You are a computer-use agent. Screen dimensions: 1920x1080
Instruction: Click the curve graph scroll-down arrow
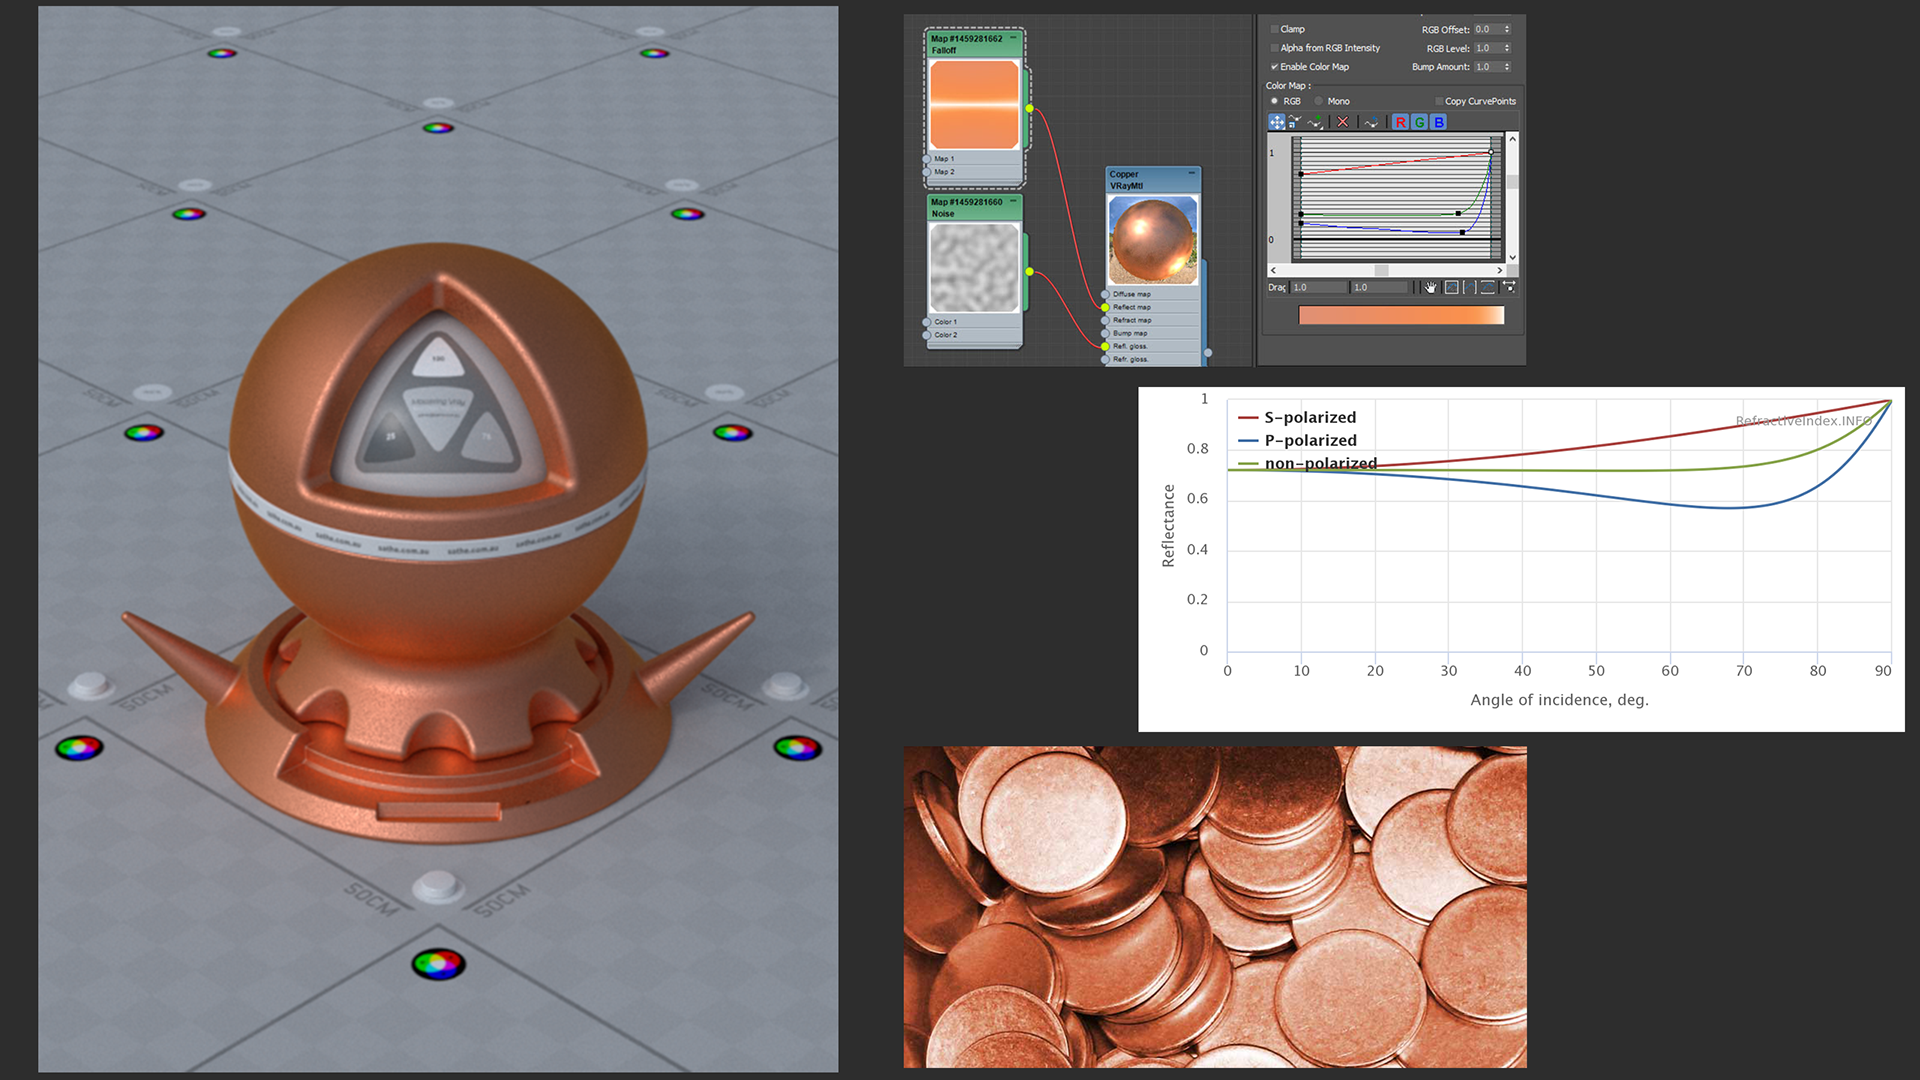tap(1512, 257)
